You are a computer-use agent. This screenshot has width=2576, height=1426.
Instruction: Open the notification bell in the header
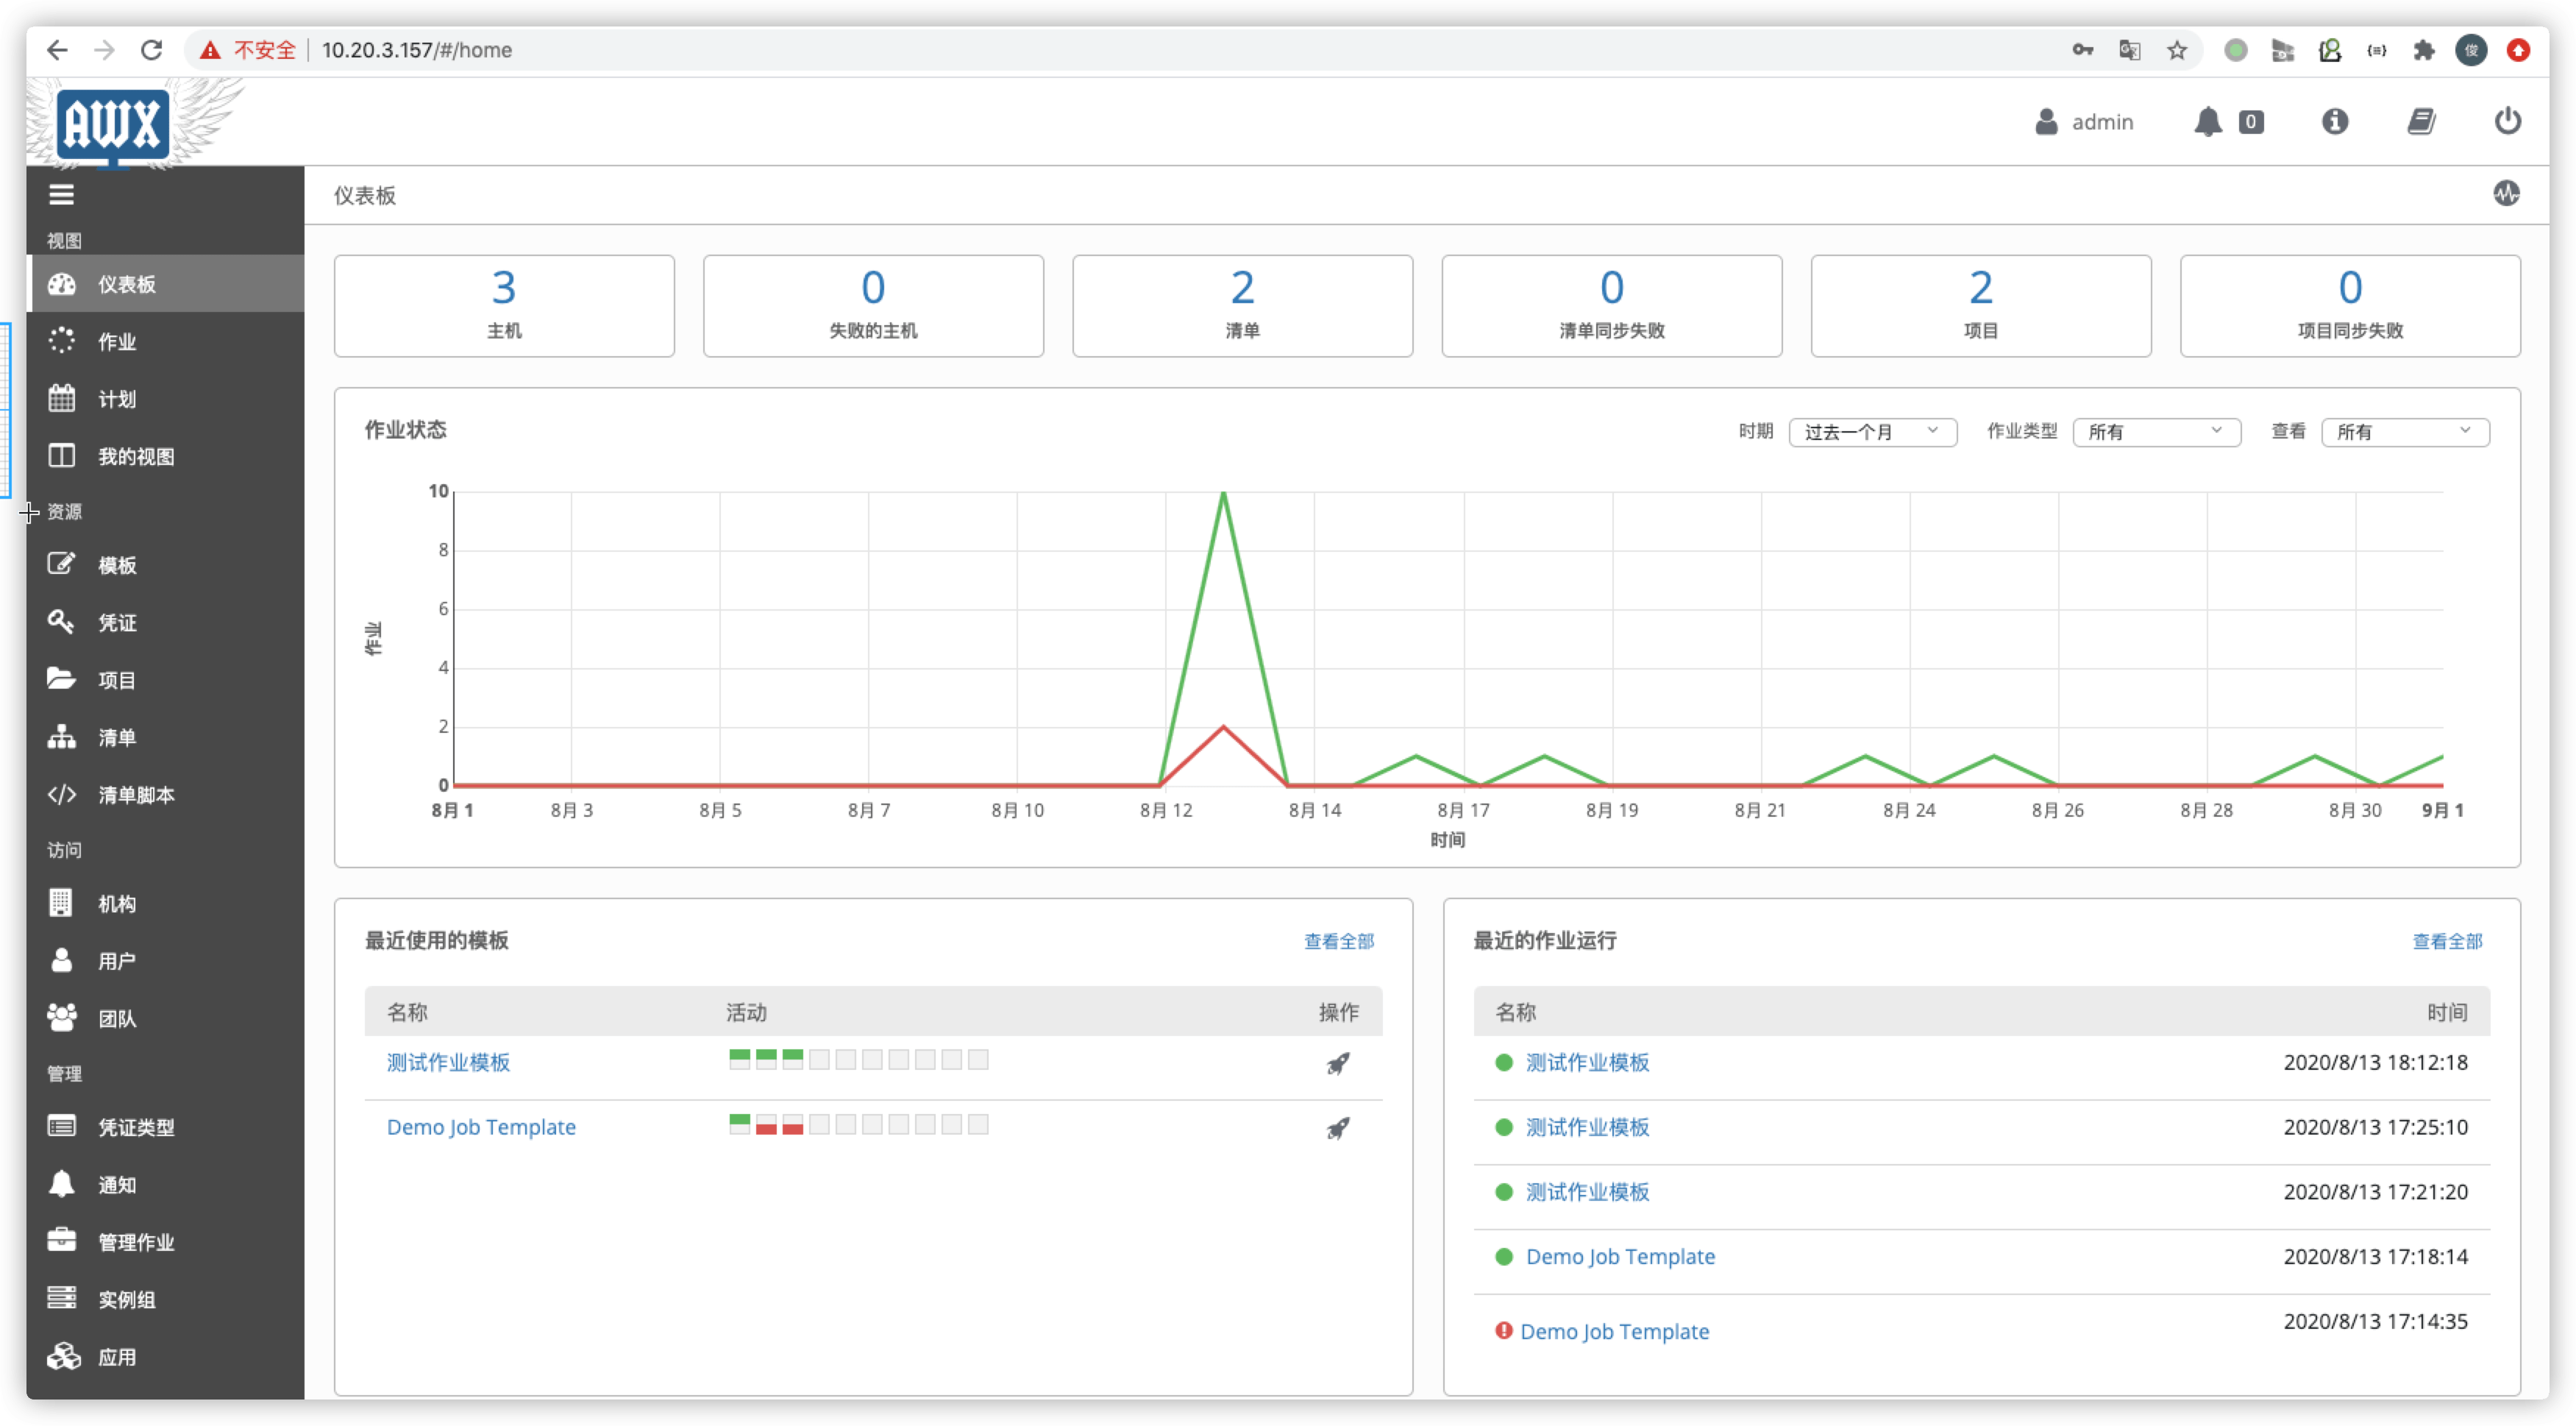click(2207, 121)
